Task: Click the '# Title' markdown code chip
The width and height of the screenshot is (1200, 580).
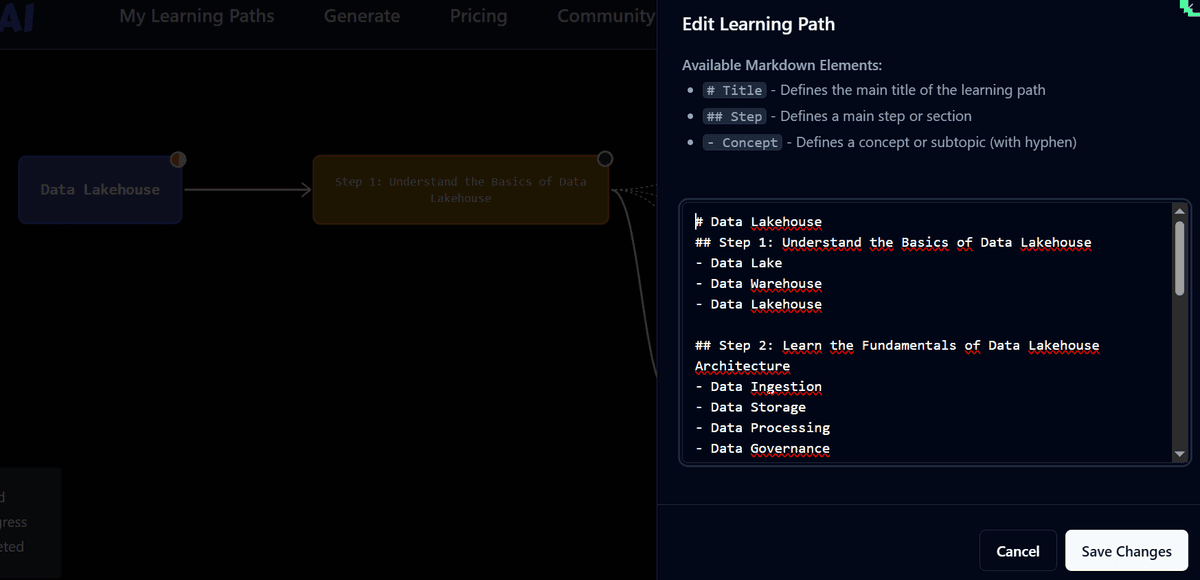Action: pos(734,90)
